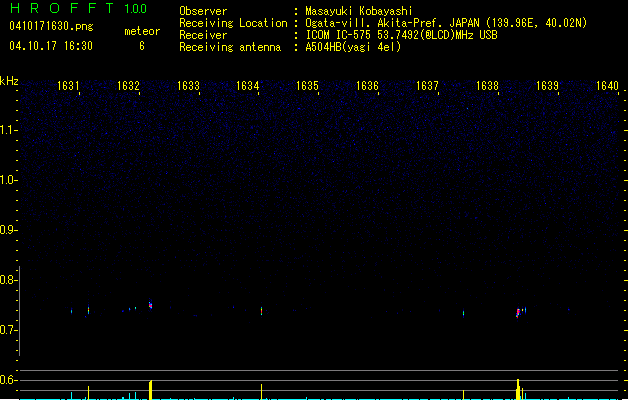Click the ICOM IC-575 receiver text
The image size is (629, 400).
(x=401, y=35)
